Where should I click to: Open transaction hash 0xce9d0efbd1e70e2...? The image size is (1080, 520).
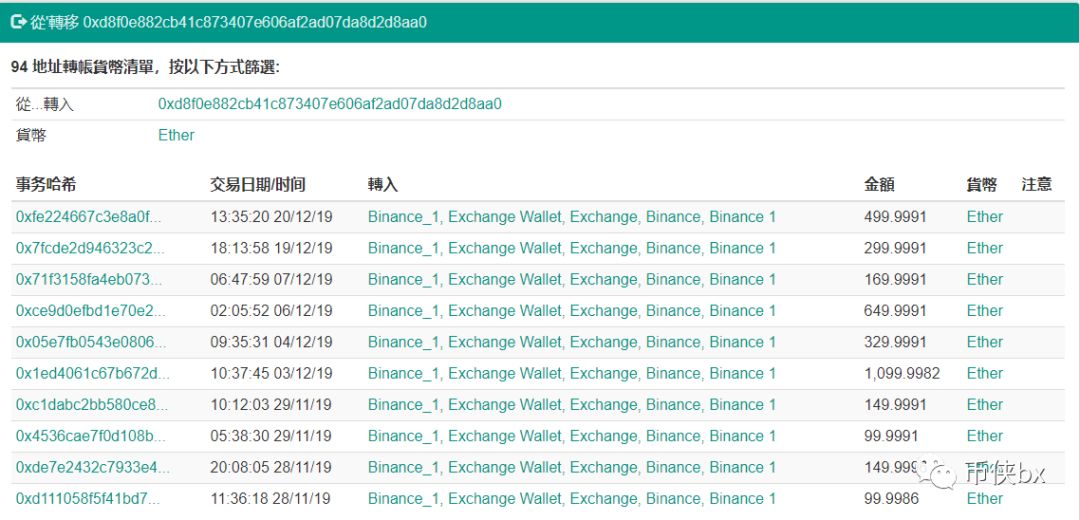[x=90, y=311]
